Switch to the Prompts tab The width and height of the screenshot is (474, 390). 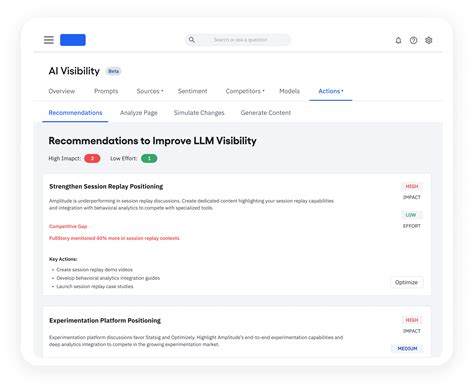pyautogui.click(x=106, y=91)
